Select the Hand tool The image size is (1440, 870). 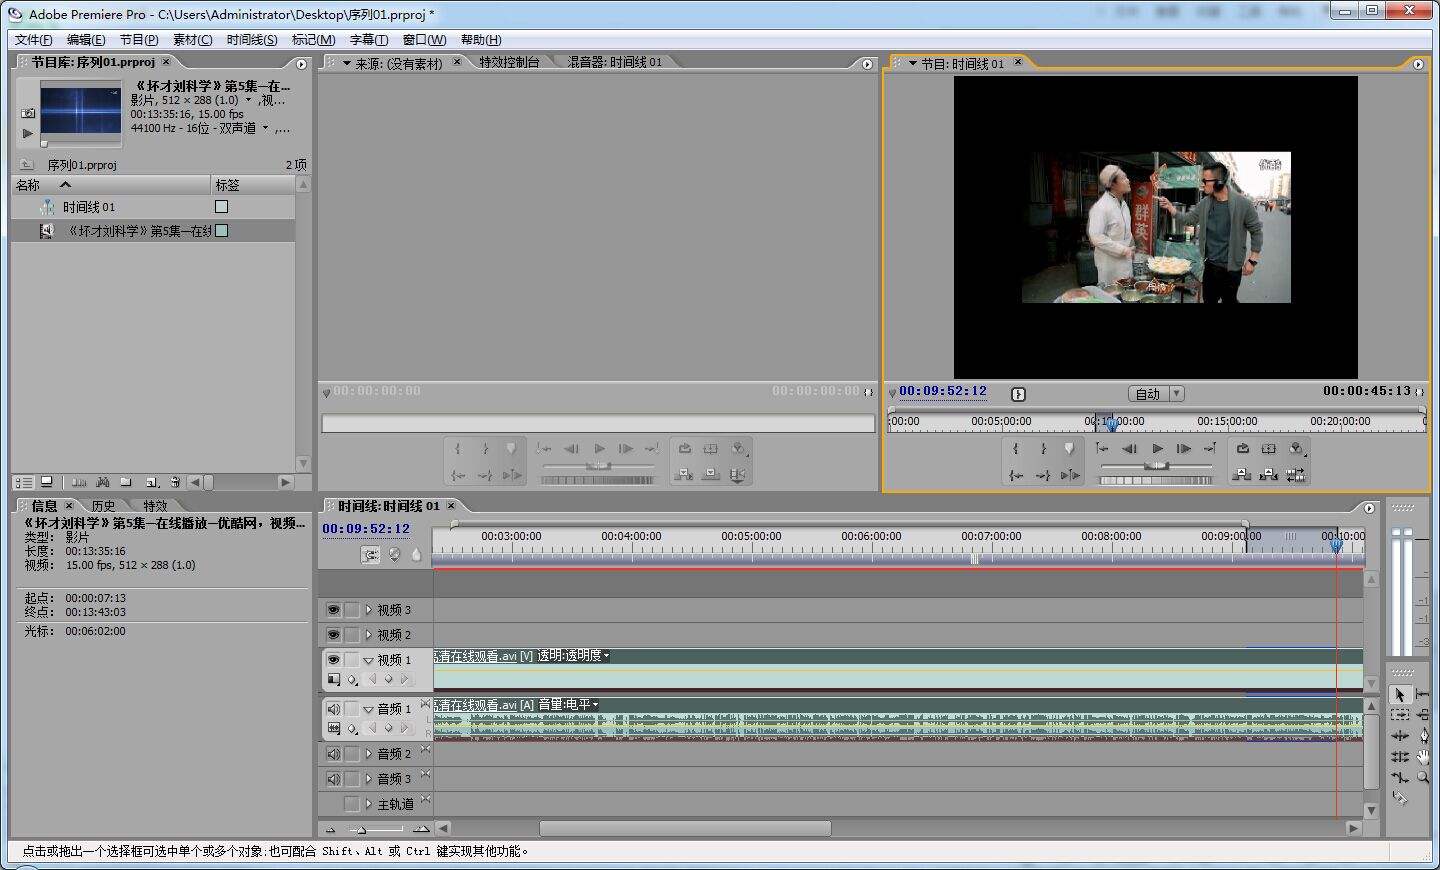point(1422,757)
